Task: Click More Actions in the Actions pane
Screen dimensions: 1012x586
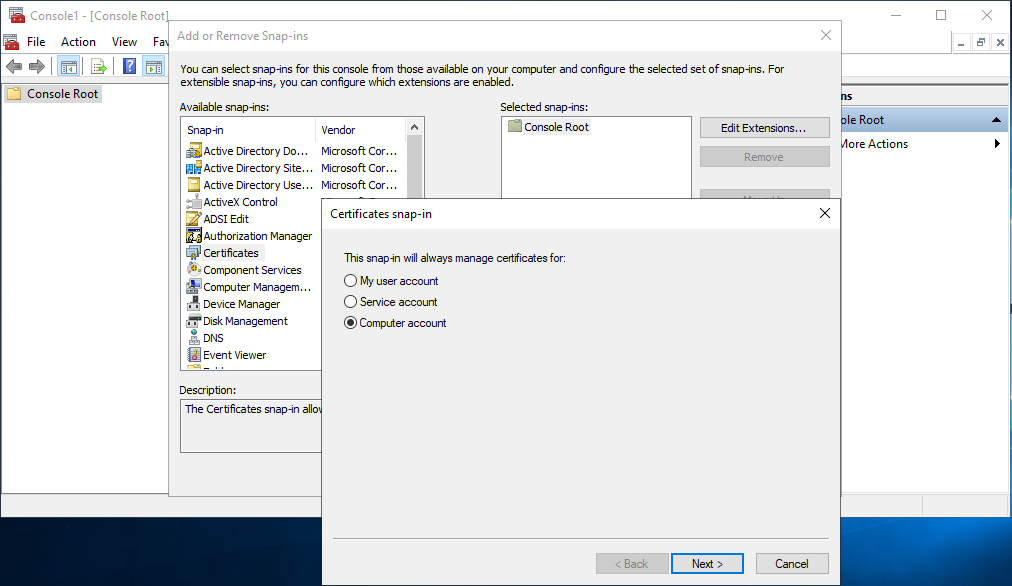Action: 874,144
